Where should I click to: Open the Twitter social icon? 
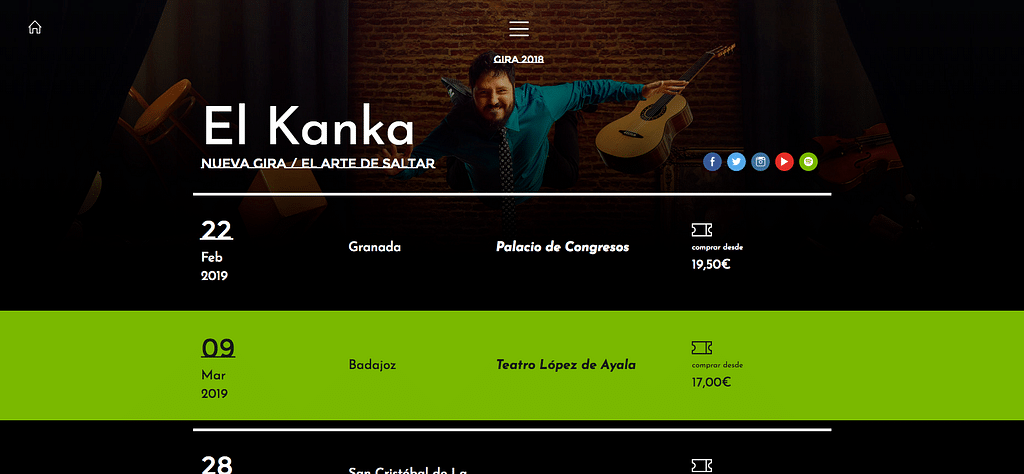tap(737, 161)
